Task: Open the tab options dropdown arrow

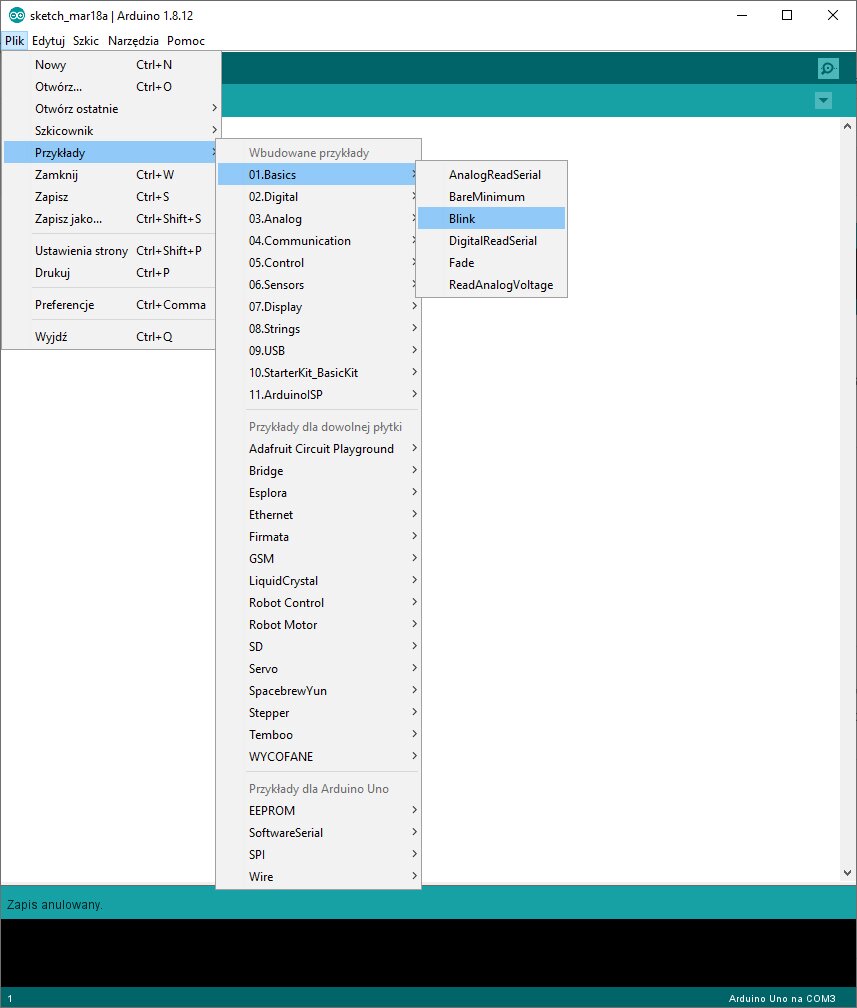Action: 823,100
